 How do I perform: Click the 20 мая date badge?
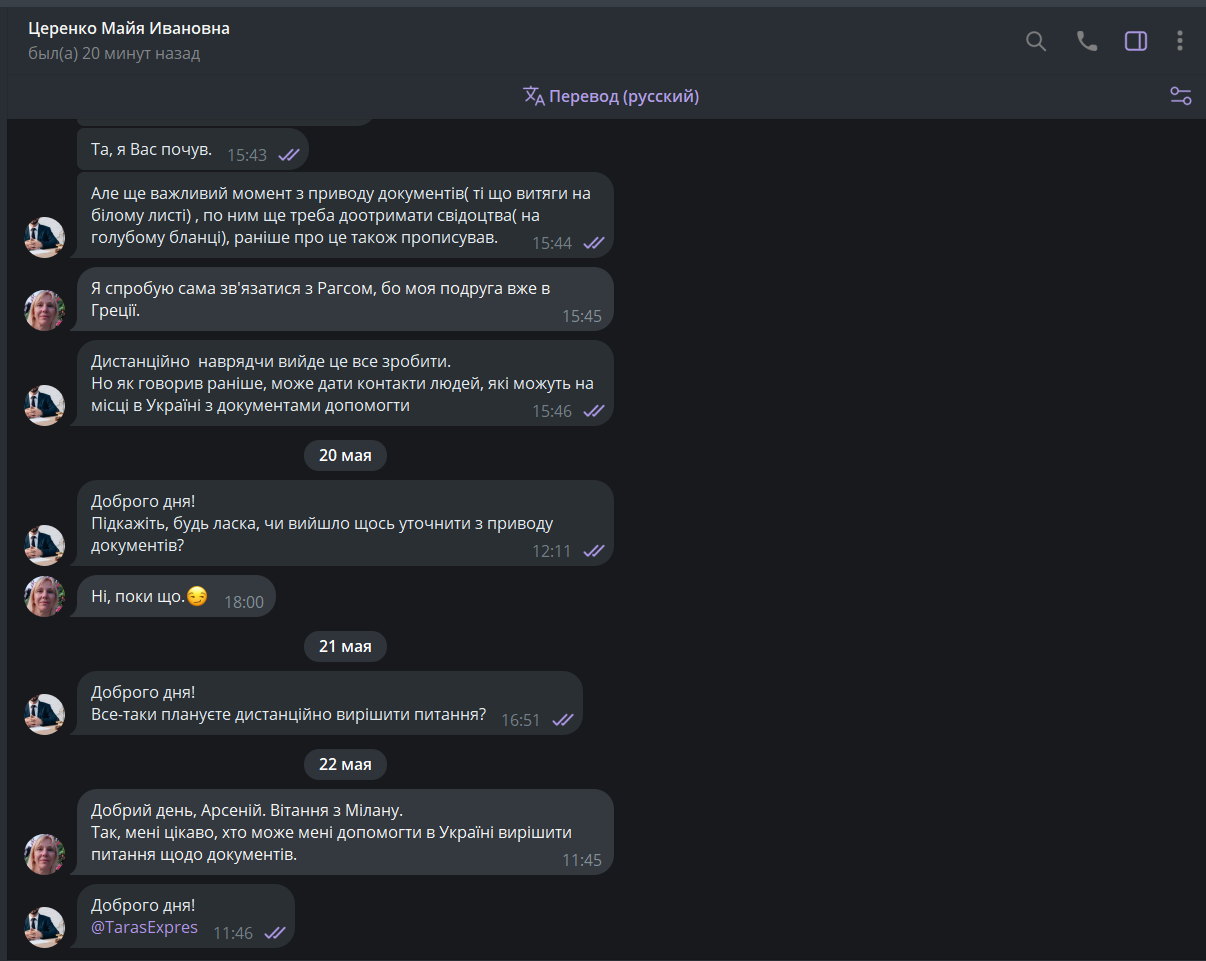(x=345, y=455)
